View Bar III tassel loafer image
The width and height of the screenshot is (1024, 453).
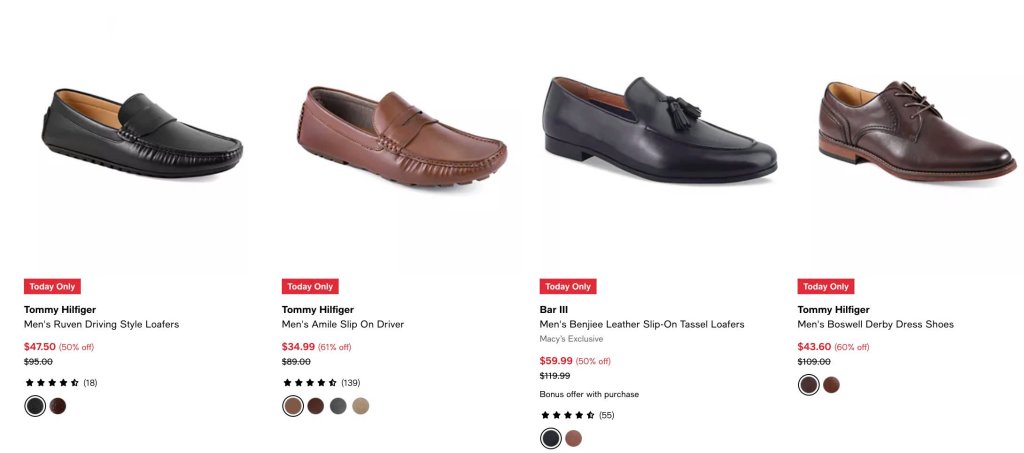(660, 129)
